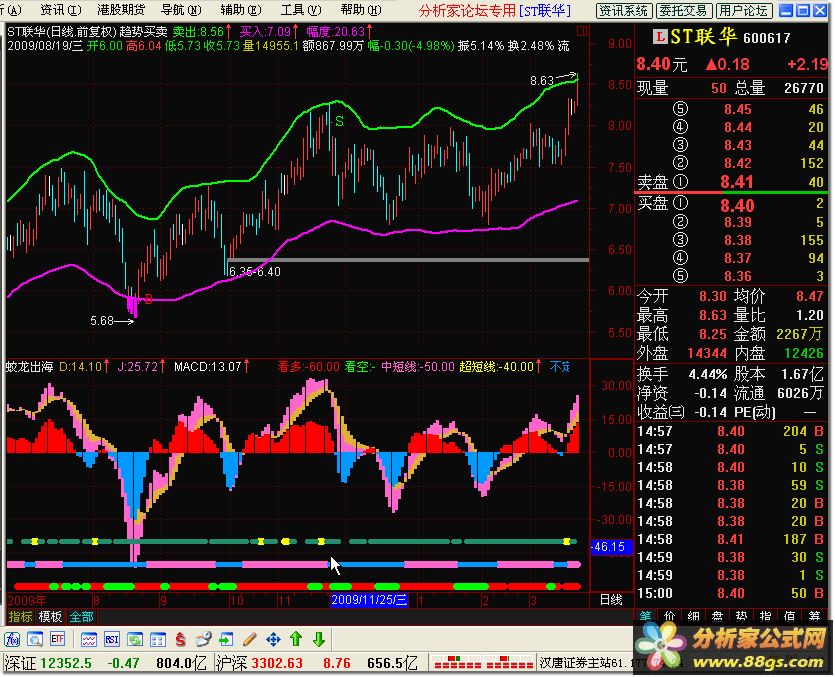
Task: Open the 工具 menu
Action: (x=301, y=10)
